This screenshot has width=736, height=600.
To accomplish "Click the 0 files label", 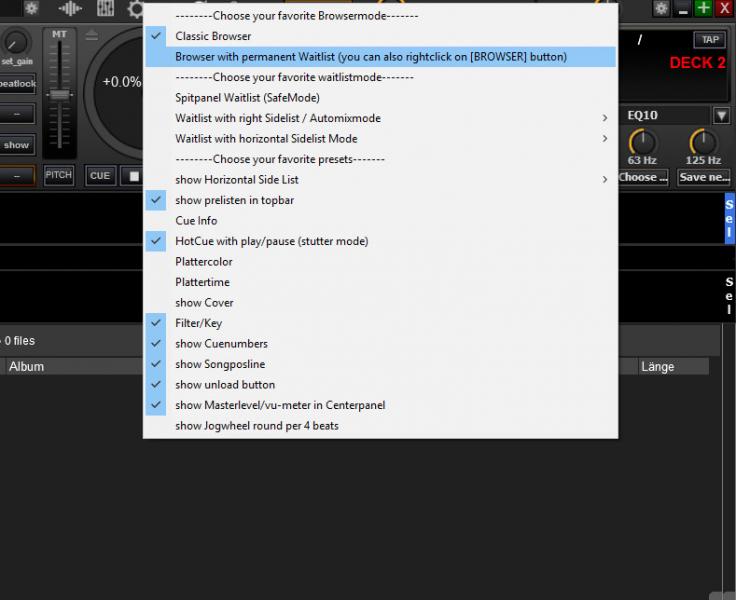I will click(20, 341).
